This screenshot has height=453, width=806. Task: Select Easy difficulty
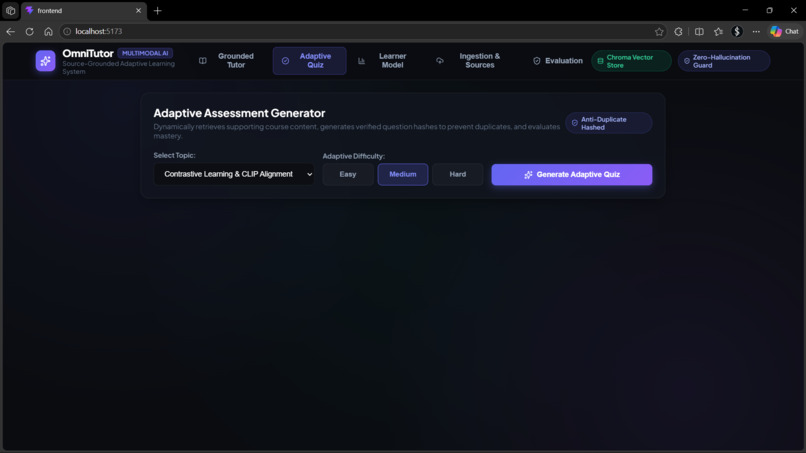[x=348, y=174]
